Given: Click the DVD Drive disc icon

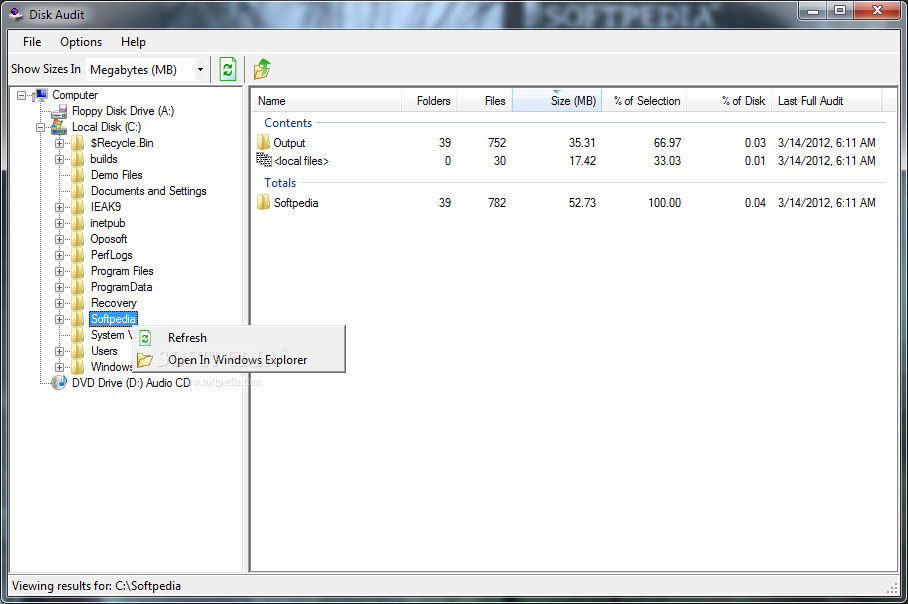Looking at the screenshot, I should tap(59, 383).
